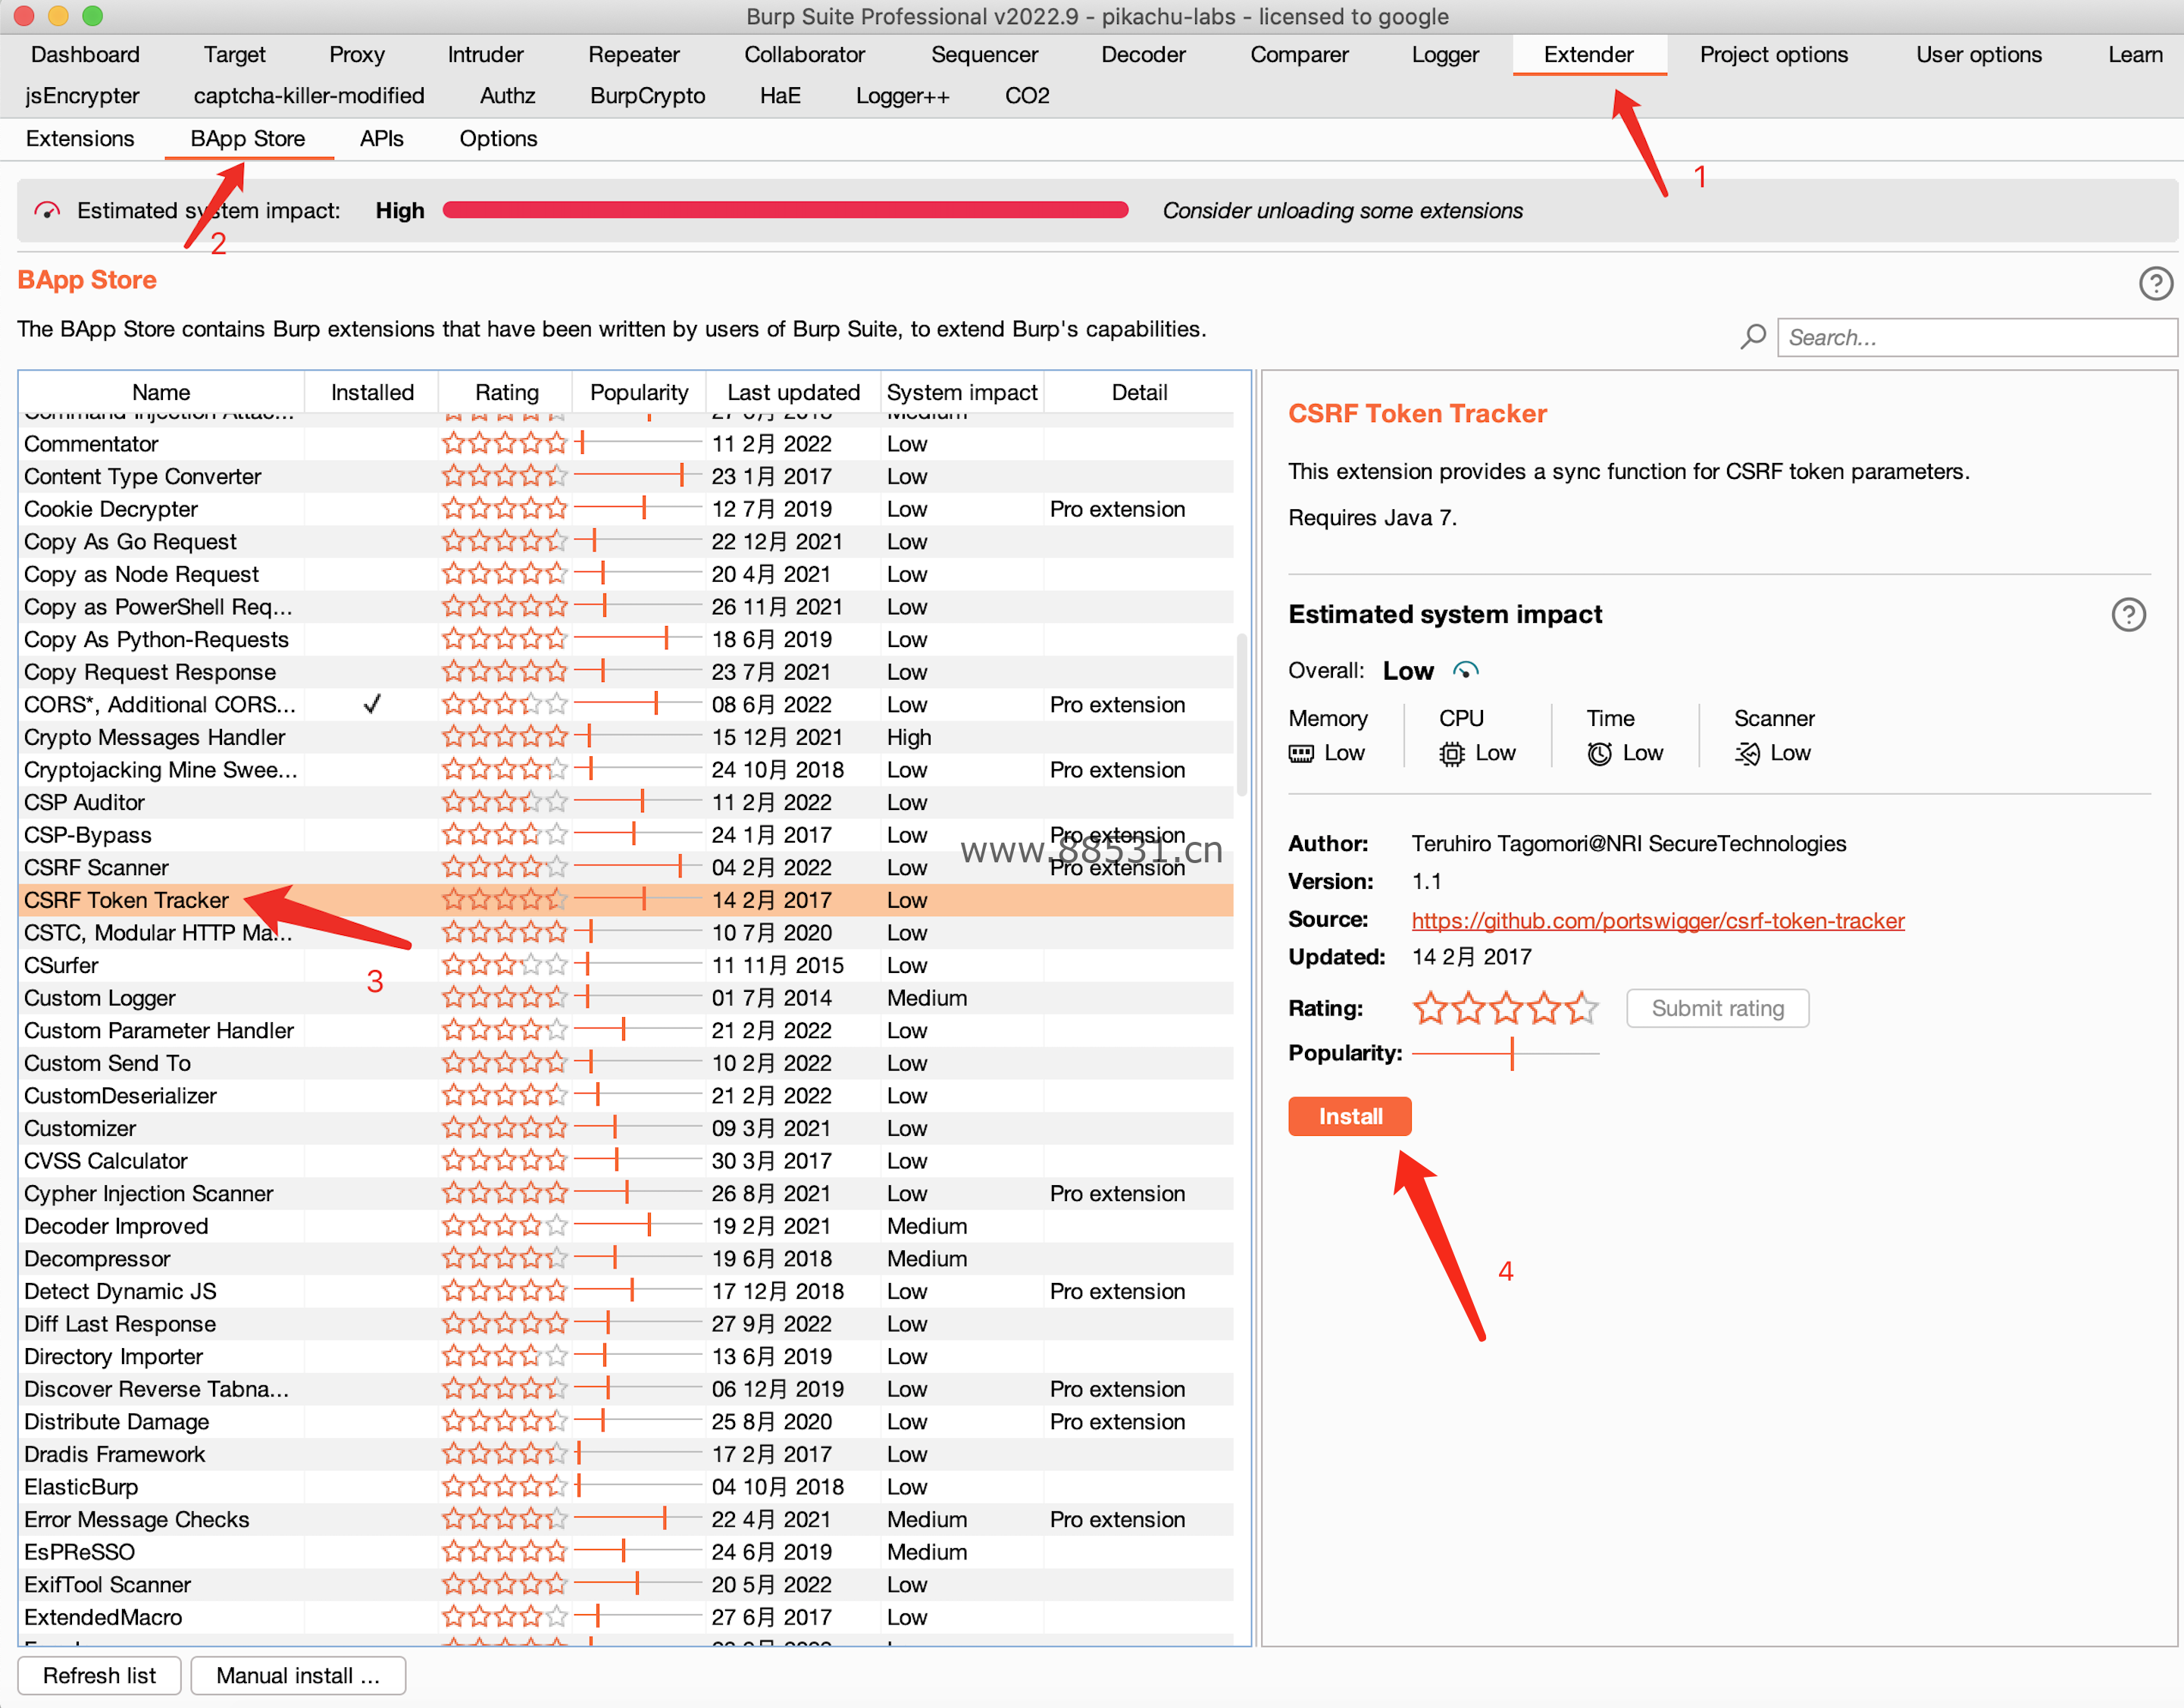Select the Customizer row
2184x1708 pixels.
click(626, 1128)
